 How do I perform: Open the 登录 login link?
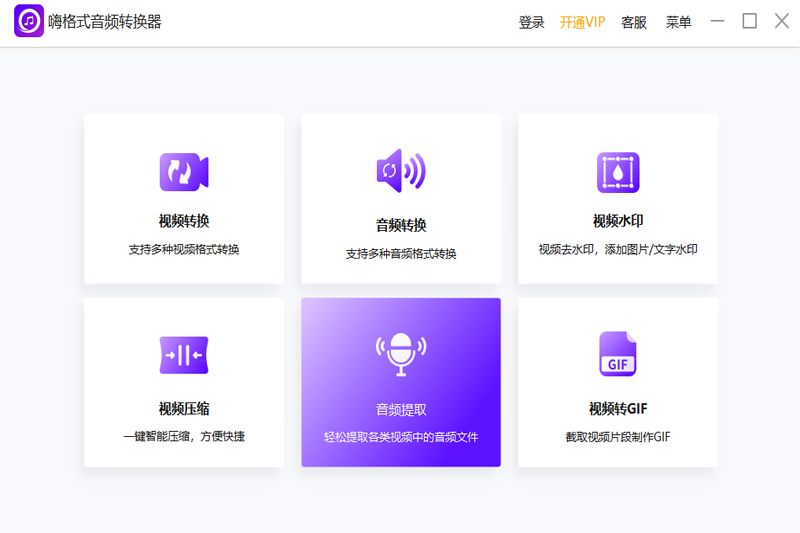(x=532, y=23)
